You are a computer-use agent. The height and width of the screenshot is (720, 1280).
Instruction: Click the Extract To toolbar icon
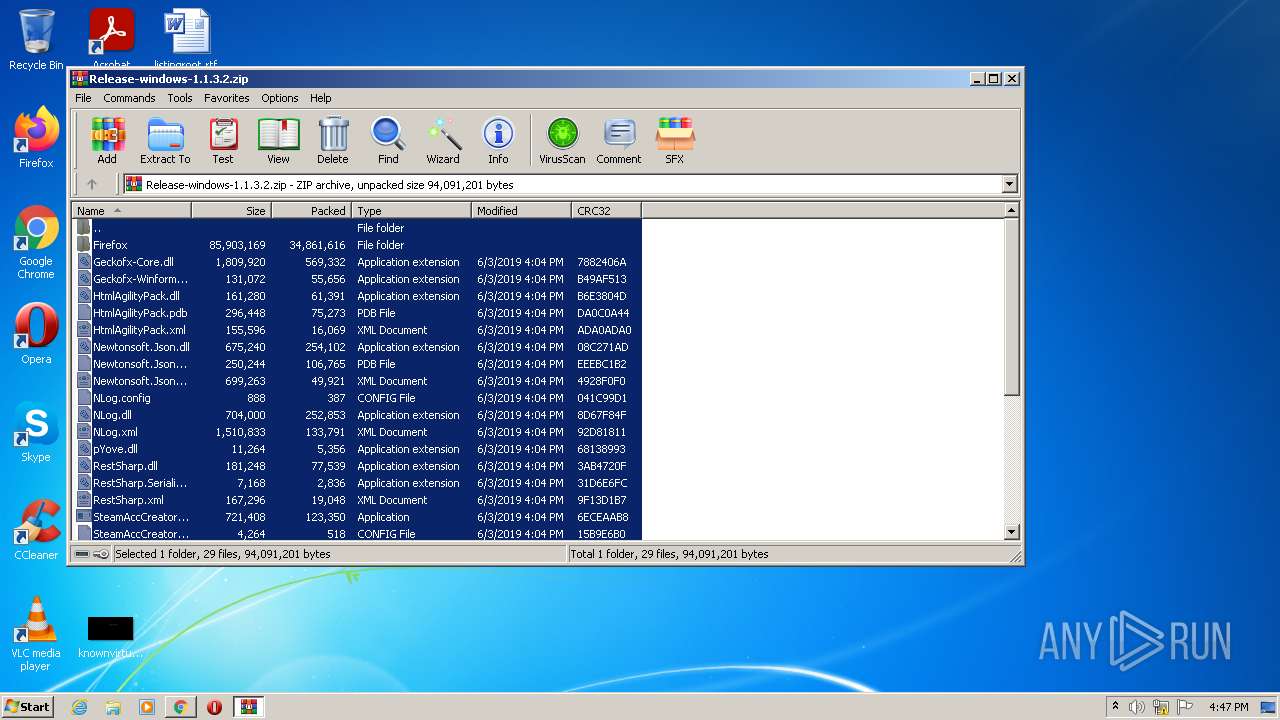point(165,140)
